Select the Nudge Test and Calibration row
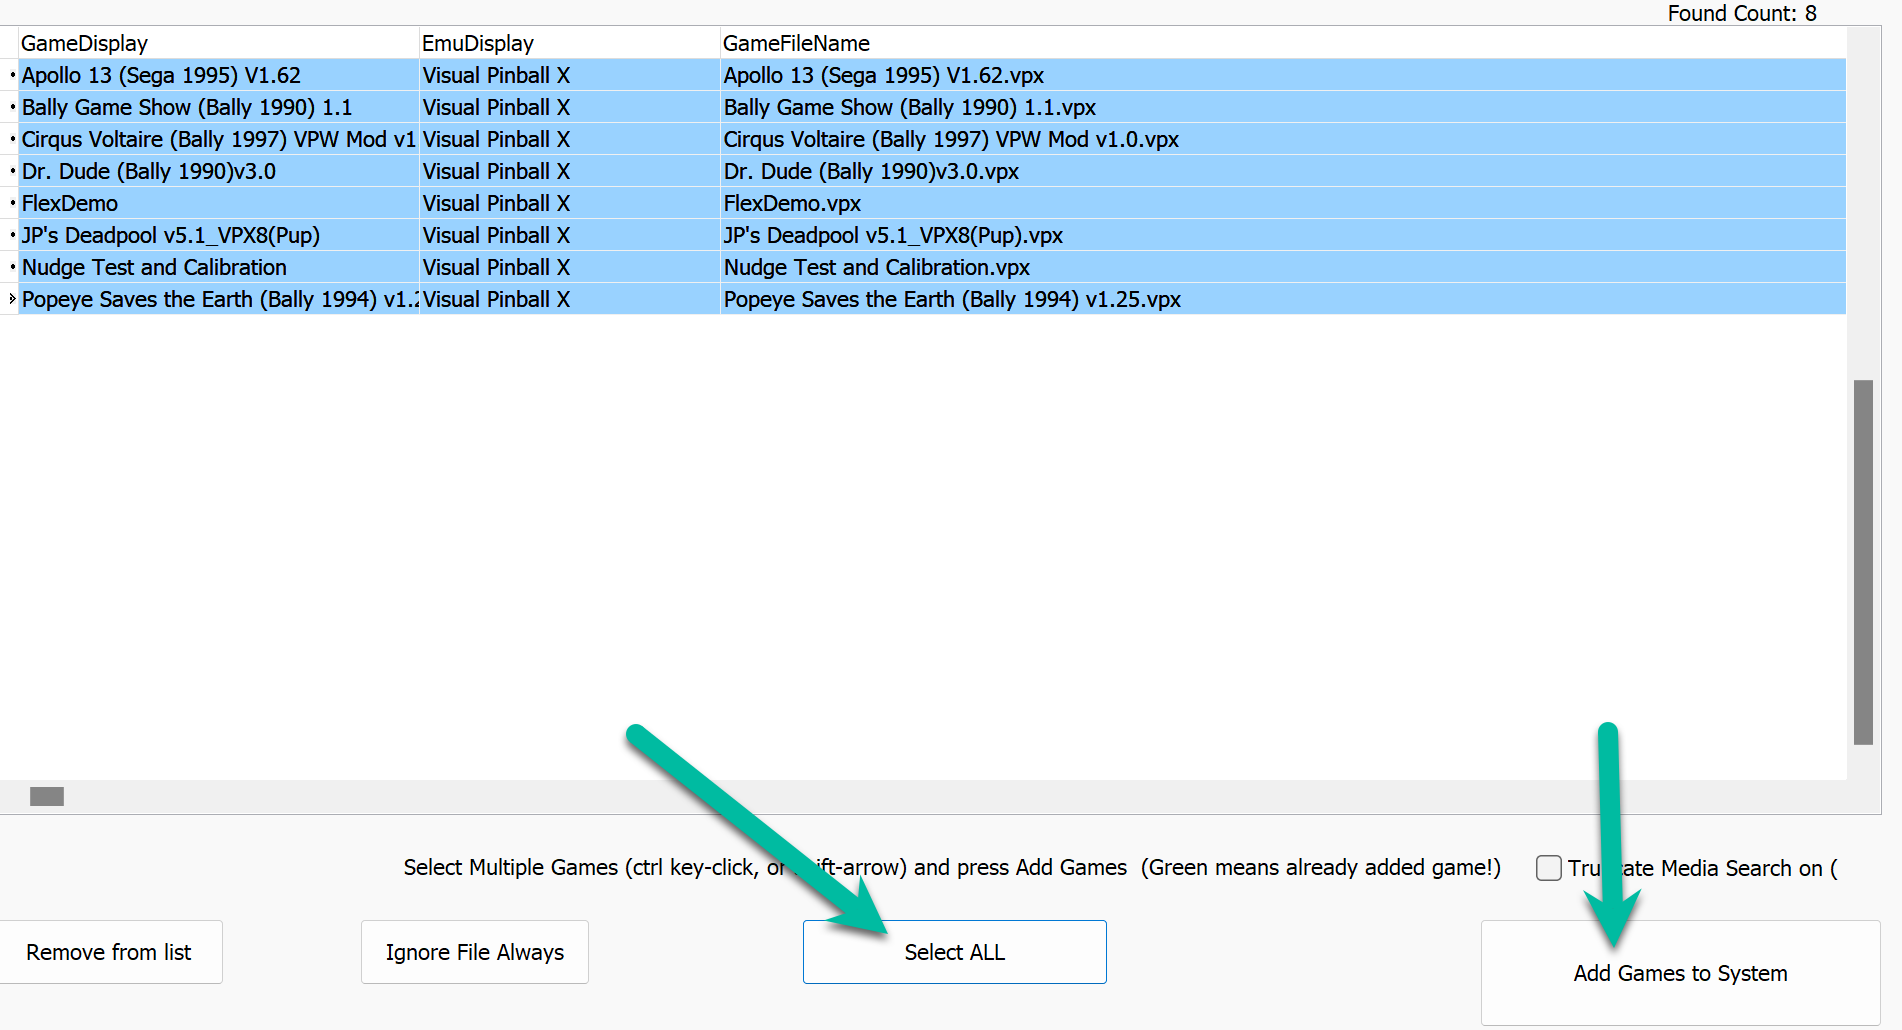This screenshot has width=1902, height=1030. (x=200, y=267)
